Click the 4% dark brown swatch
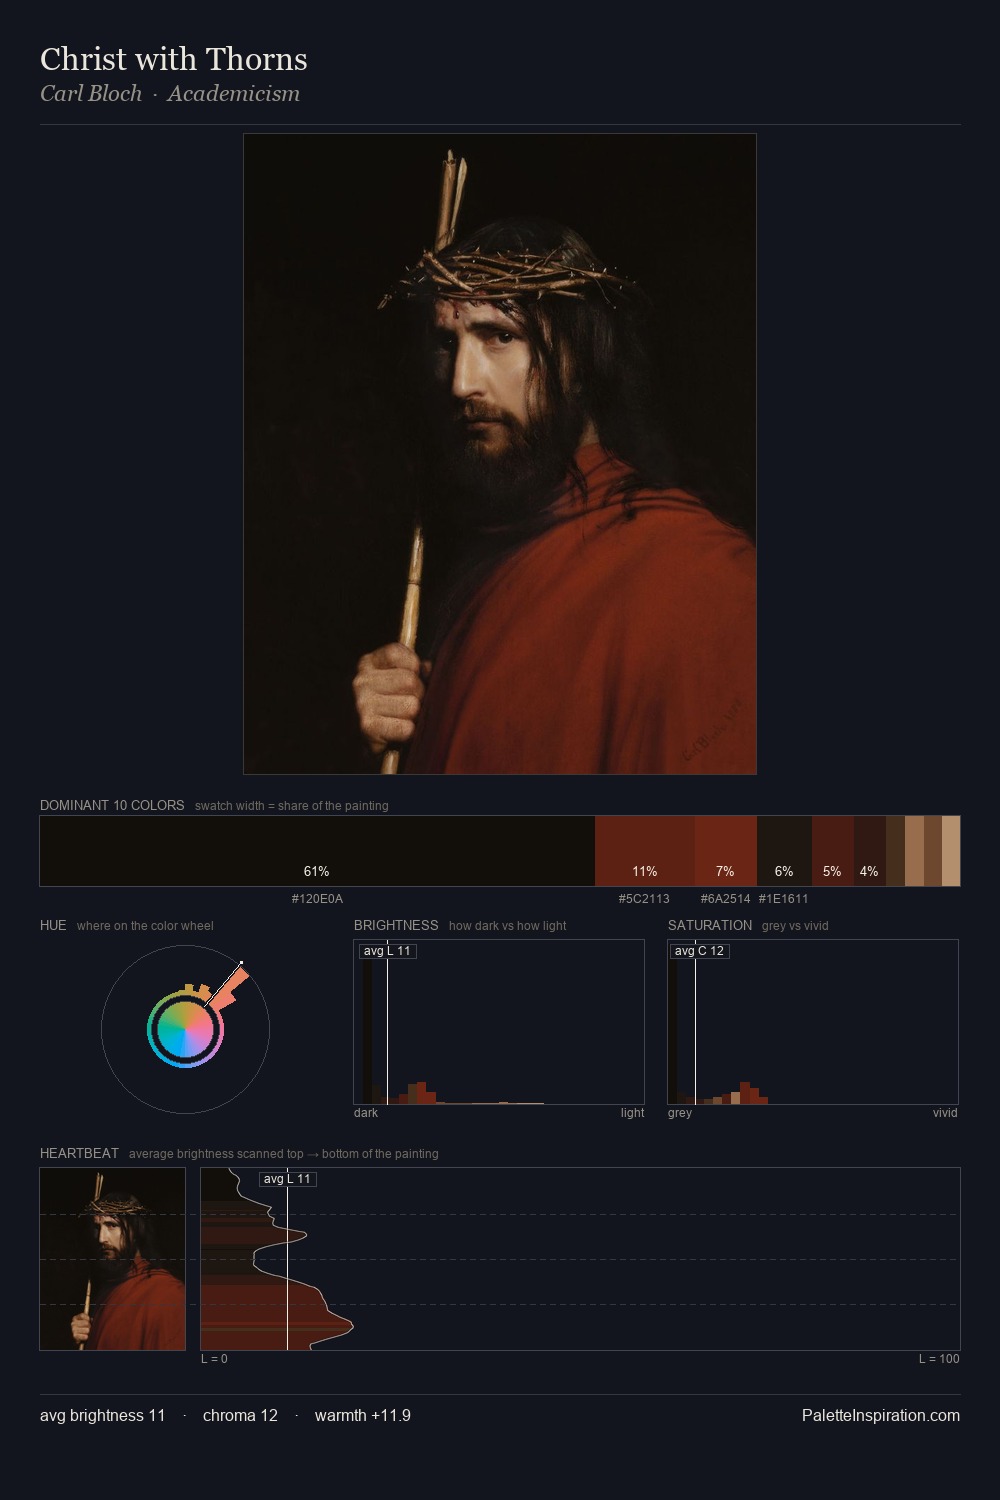 pyautogui.click(x=870, y=851)
